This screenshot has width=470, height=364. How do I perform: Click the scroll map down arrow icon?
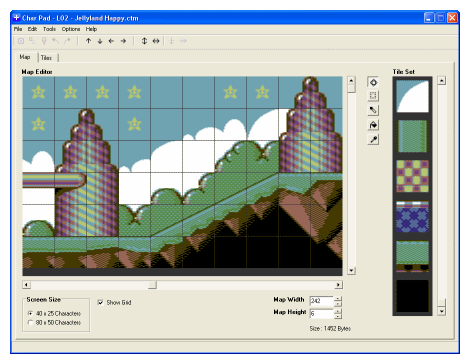point(351,270)
